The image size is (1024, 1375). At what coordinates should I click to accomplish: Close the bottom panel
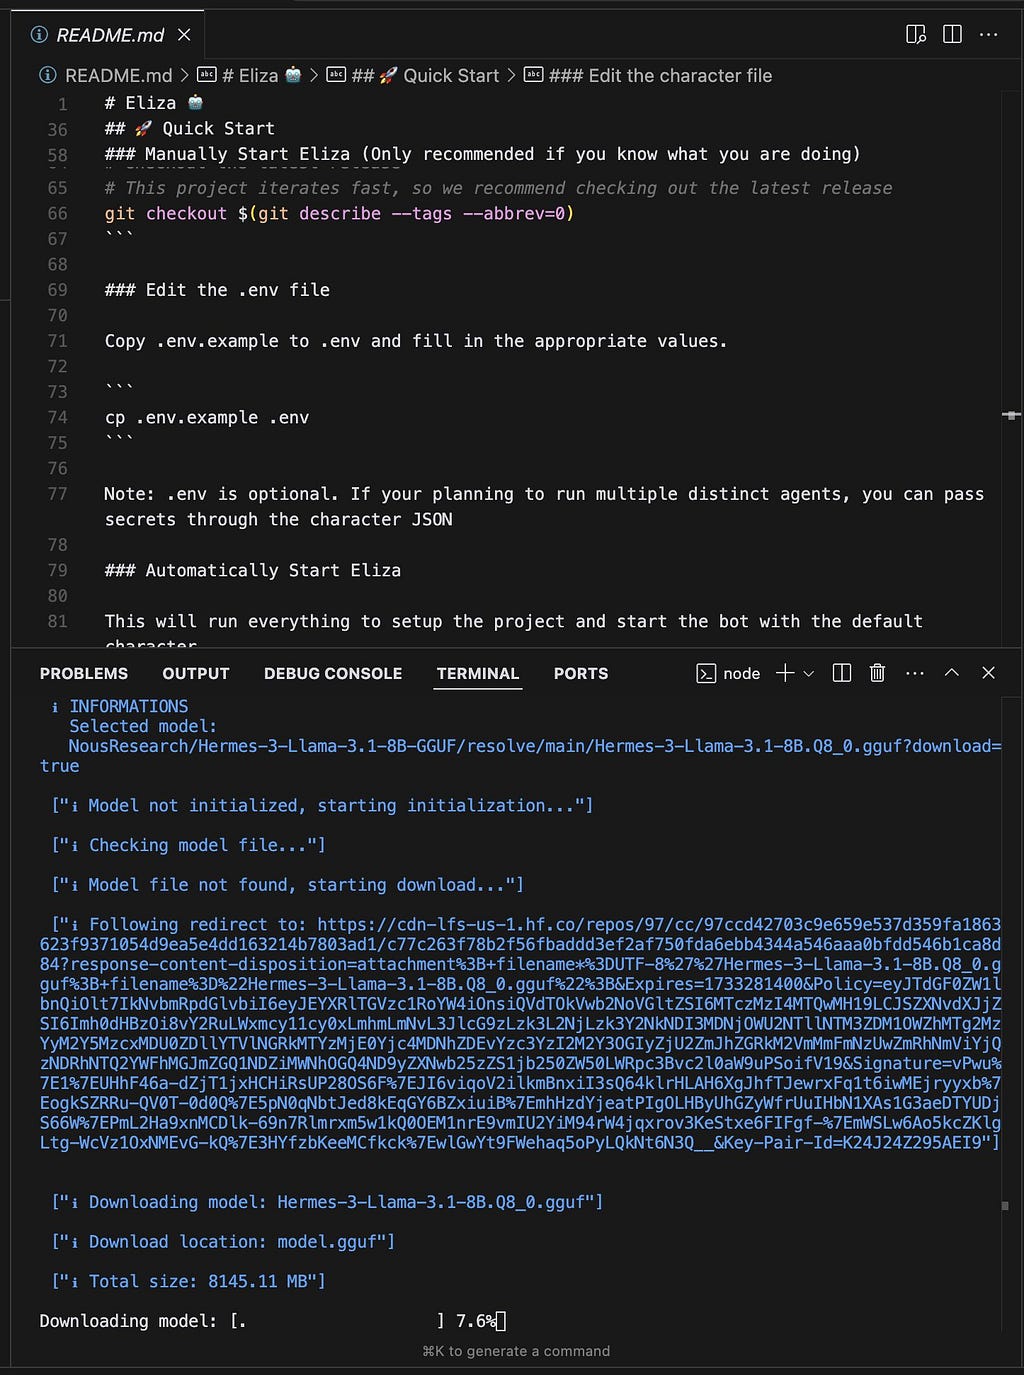[989, 673]
